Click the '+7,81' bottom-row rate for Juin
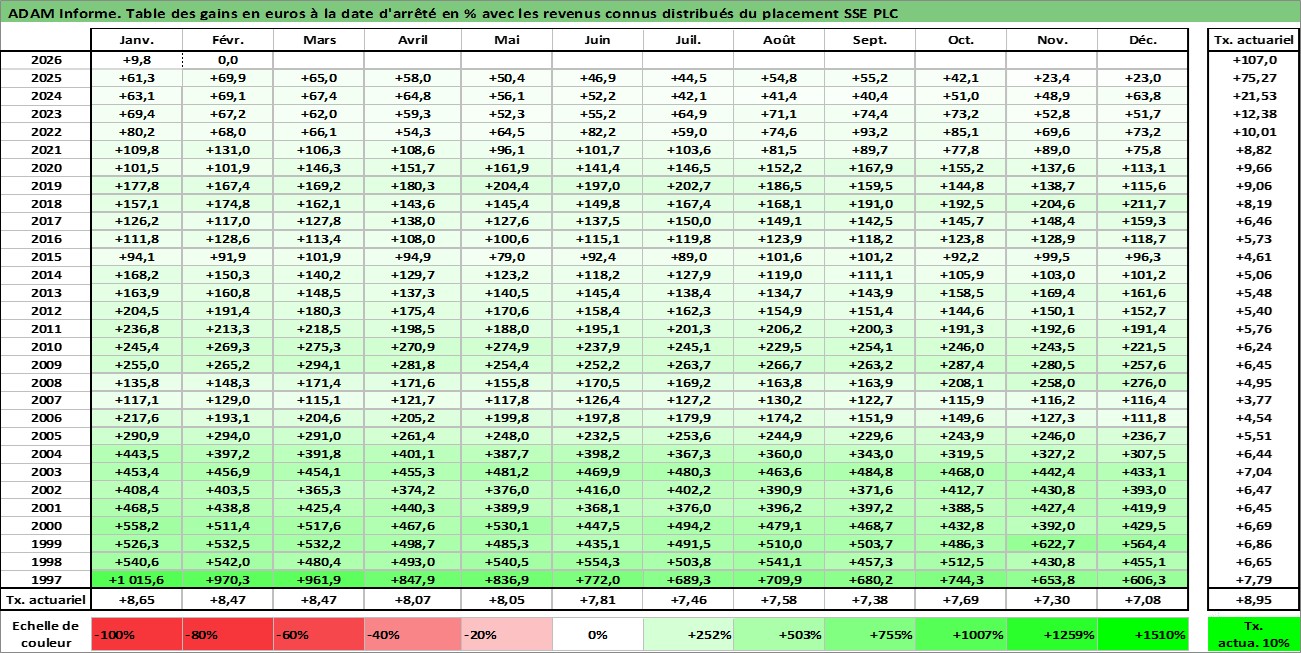Screen dimensions: 1301x653 (597, 599)
